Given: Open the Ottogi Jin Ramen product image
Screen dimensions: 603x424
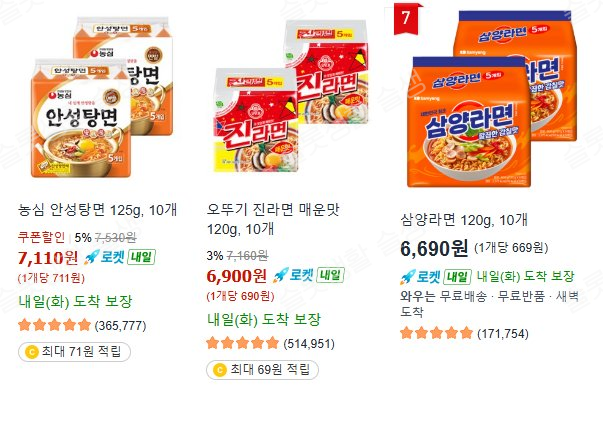Looking at the screenshot, I should (x=291, y=96).
